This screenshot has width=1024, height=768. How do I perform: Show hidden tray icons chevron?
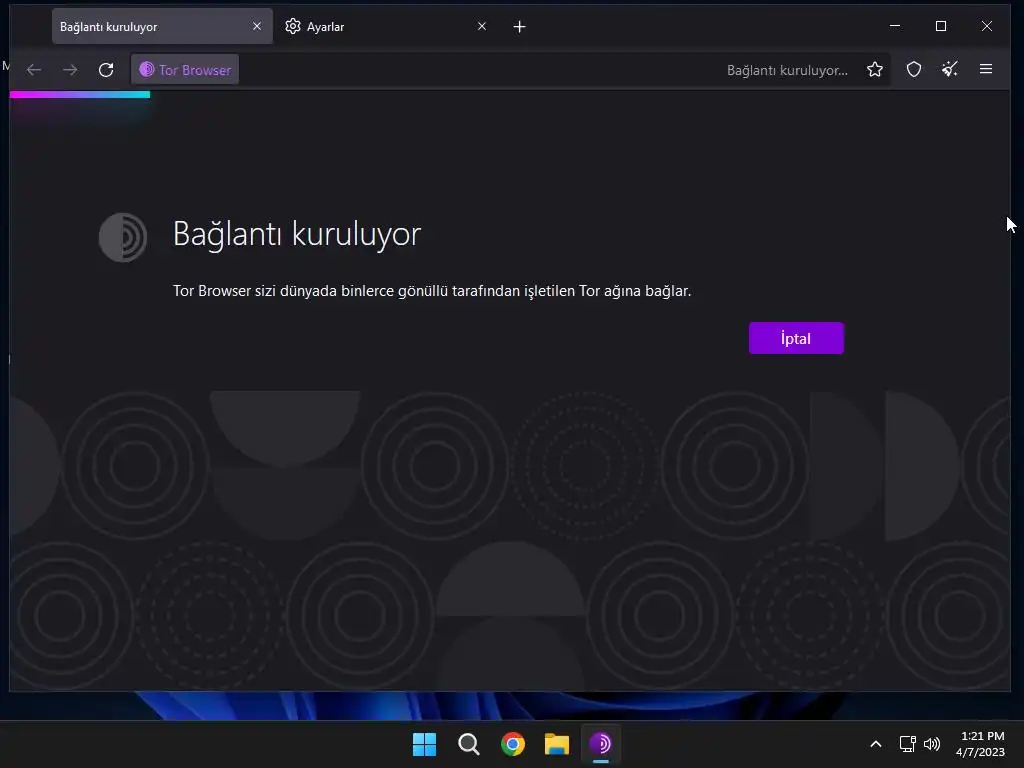876,744
